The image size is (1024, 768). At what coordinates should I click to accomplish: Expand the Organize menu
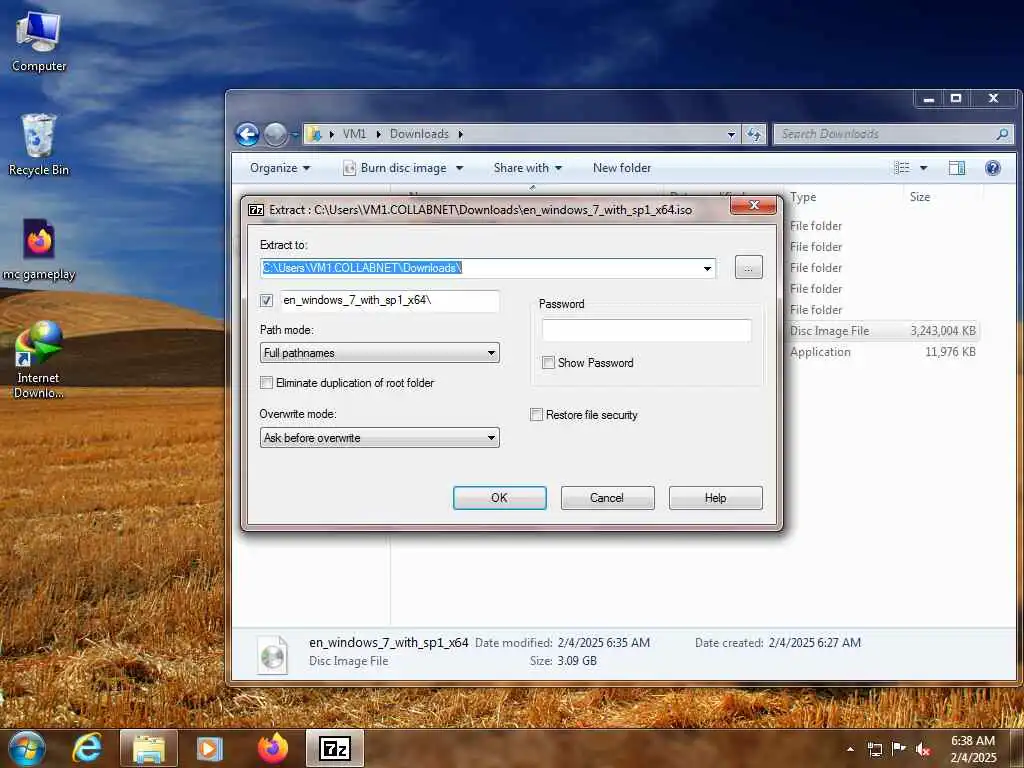click(x=280, y=168)
